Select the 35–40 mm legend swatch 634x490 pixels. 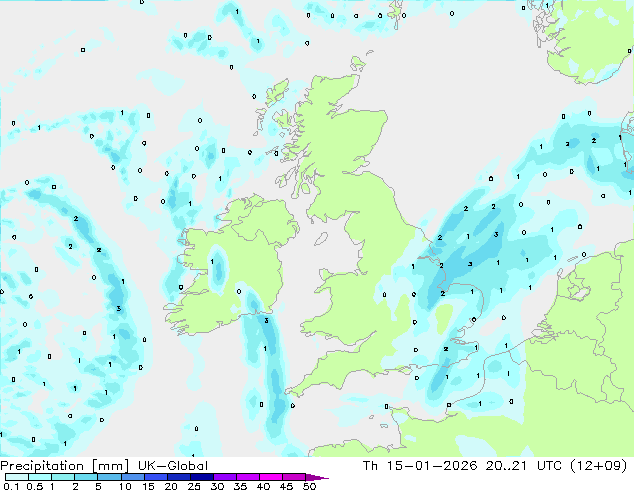tap(247, 477)
